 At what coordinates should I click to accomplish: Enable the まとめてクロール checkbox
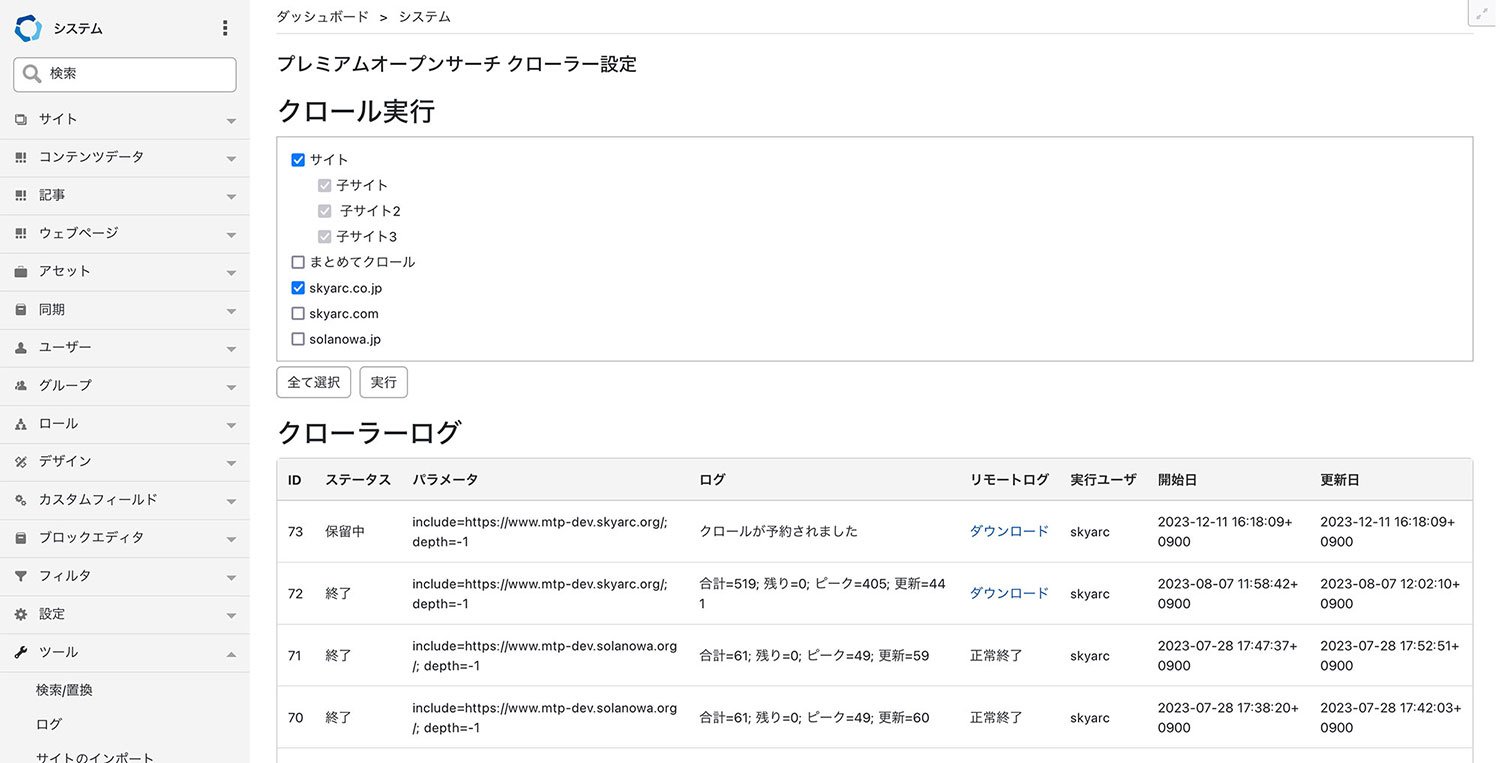pos(298,262)
